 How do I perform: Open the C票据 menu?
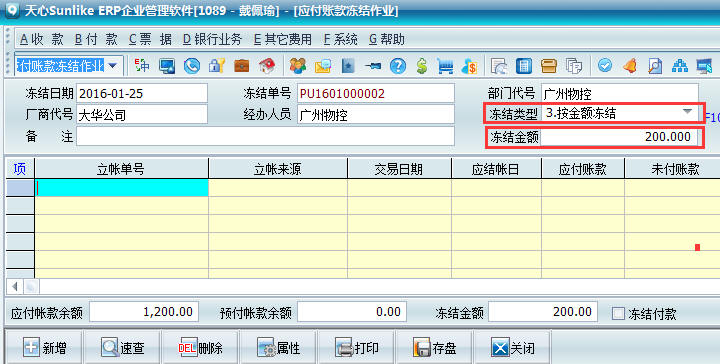(150, 39)
